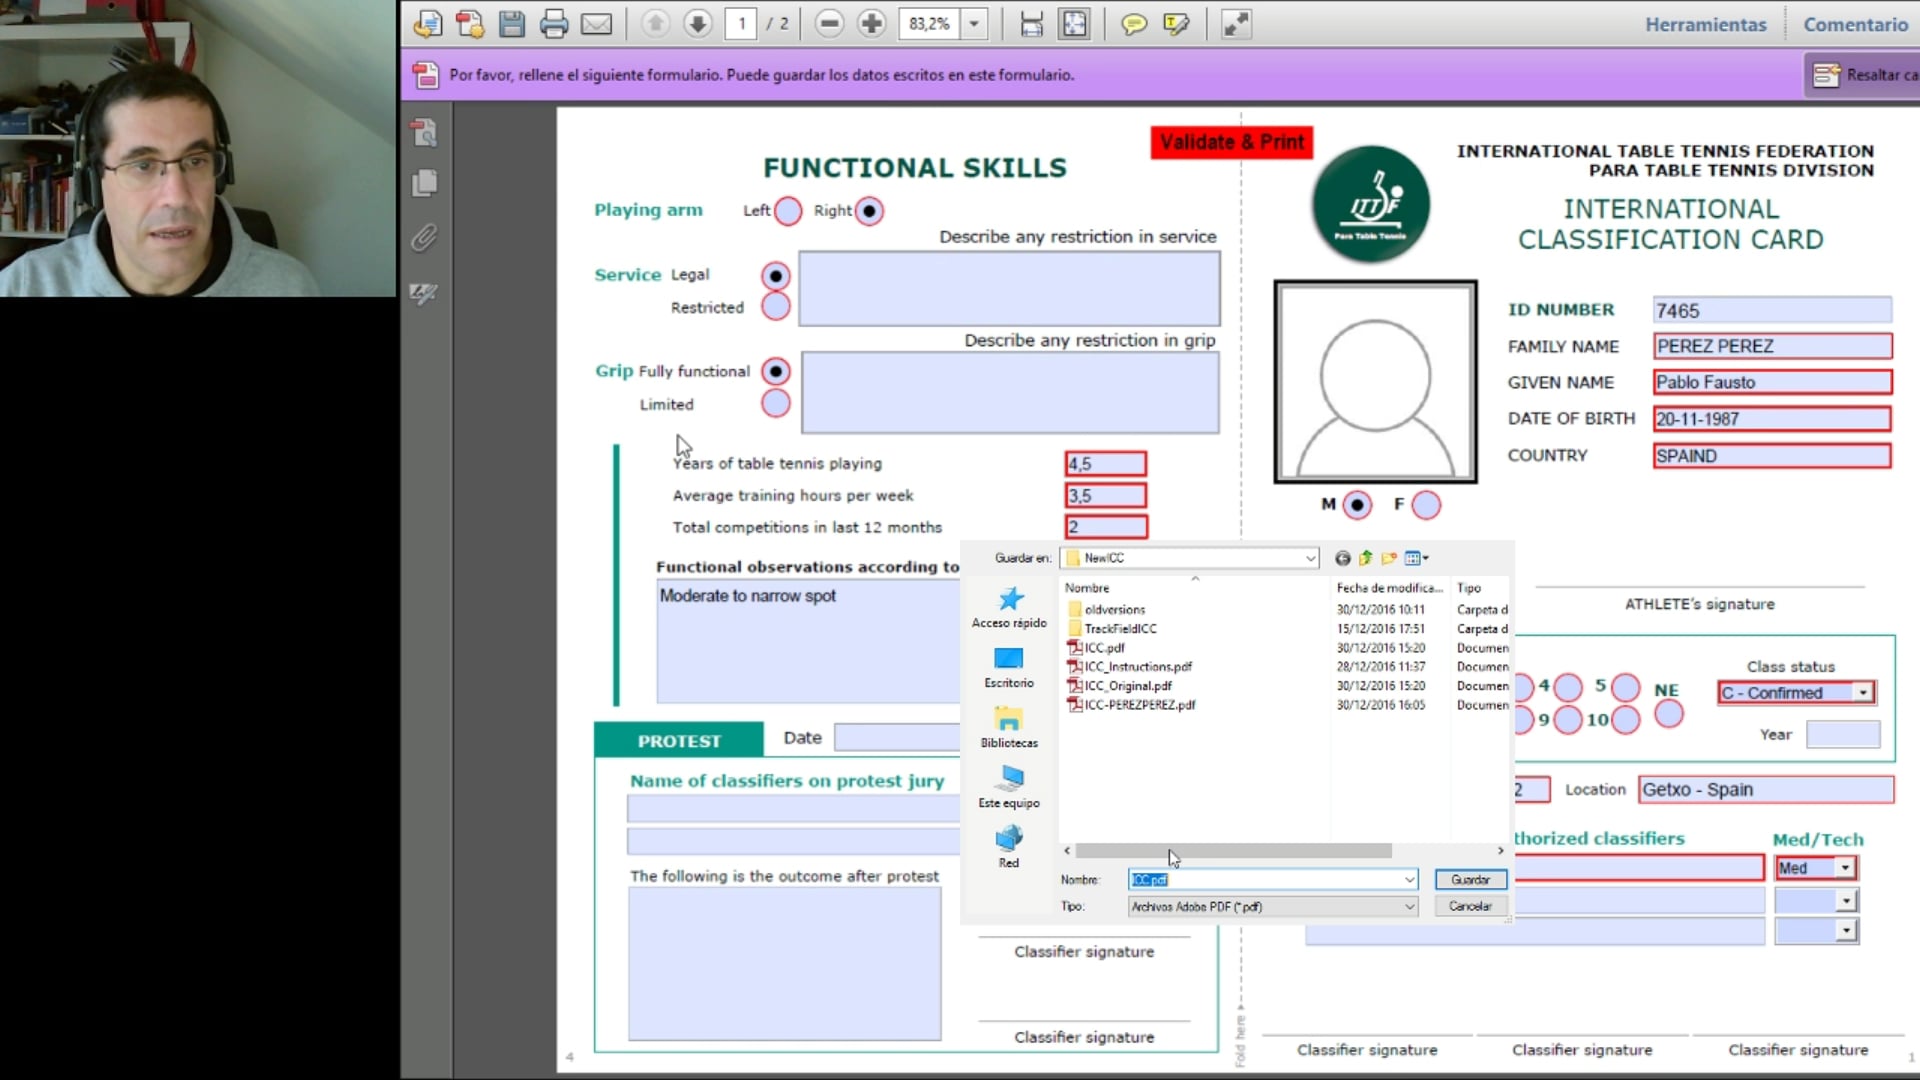Open the Guardar en folder dropdown
This screenshot has height=1080, width=1920.
point(1308,558)
